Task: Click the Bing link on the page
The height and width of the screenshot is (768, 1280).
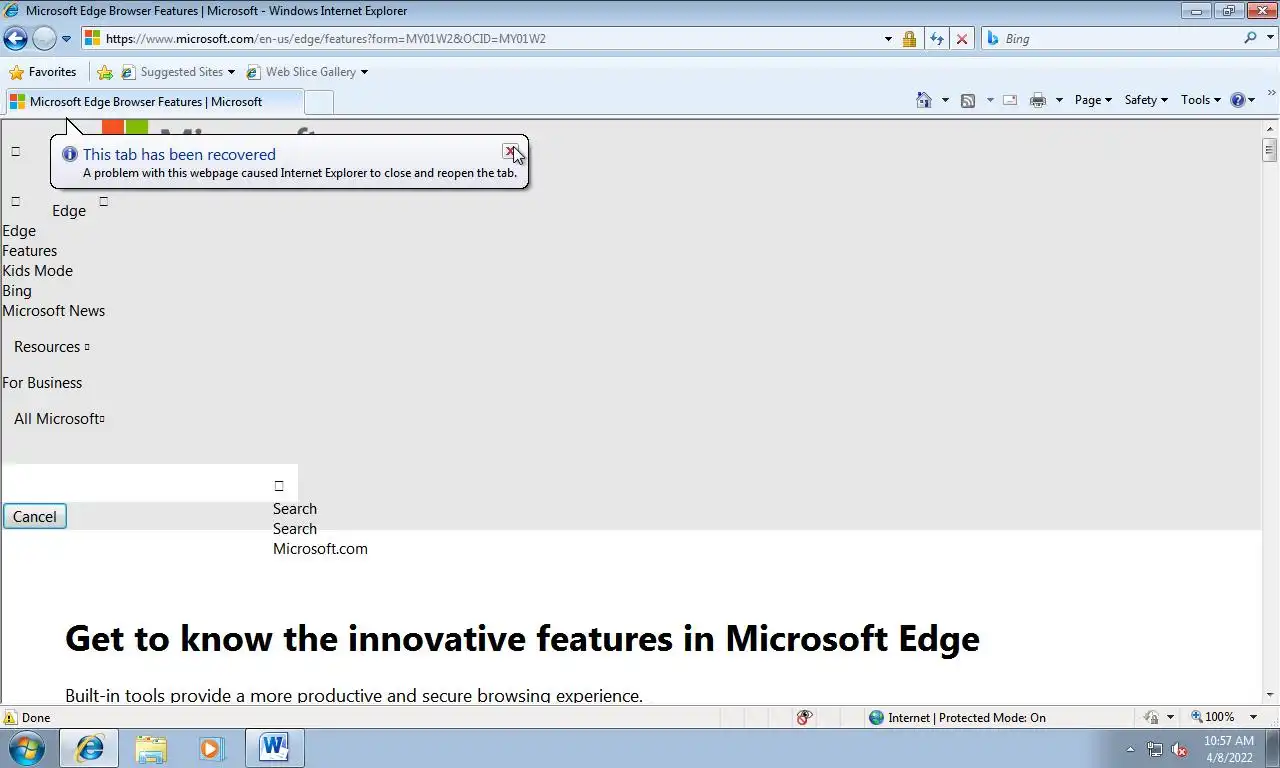Action: coord(17,291)
